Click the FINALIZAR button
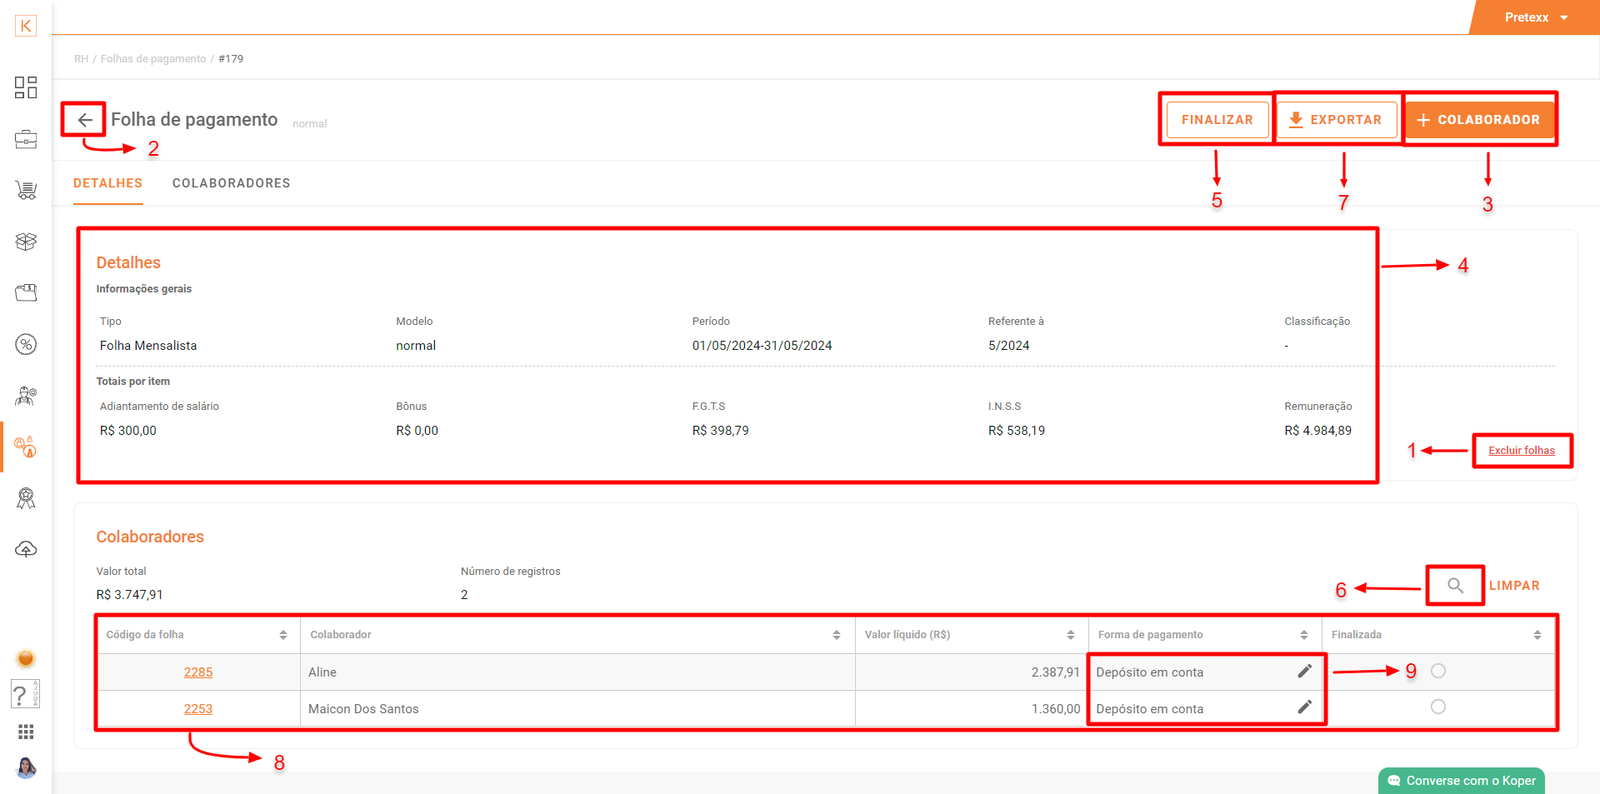 point(1217,120)
